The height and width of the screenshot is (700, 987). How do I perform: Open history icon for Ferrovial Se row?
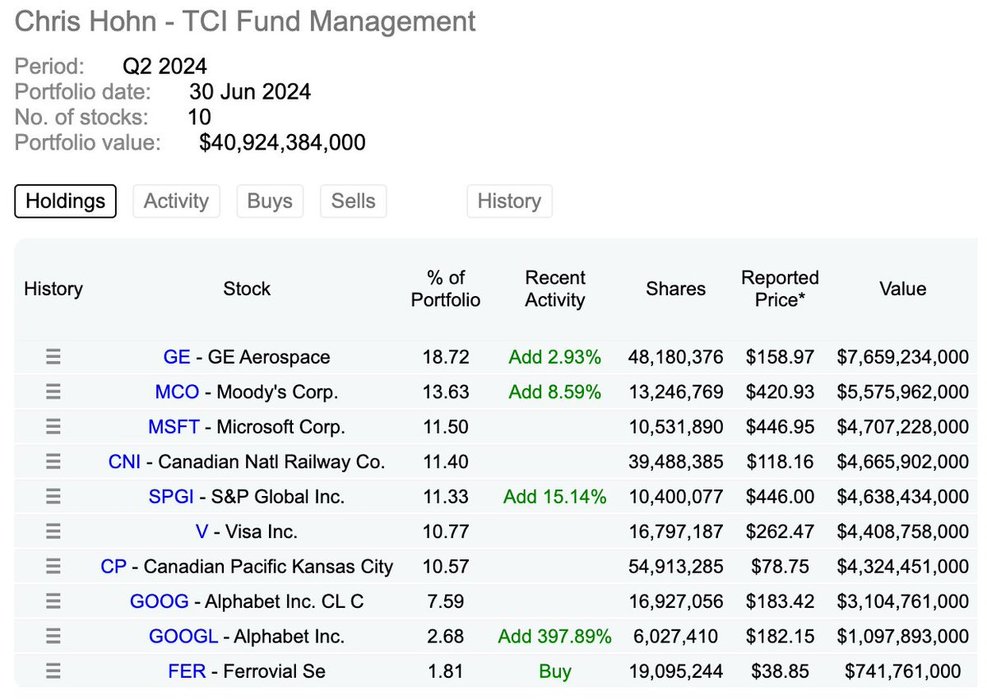click(x=53, y=672)
